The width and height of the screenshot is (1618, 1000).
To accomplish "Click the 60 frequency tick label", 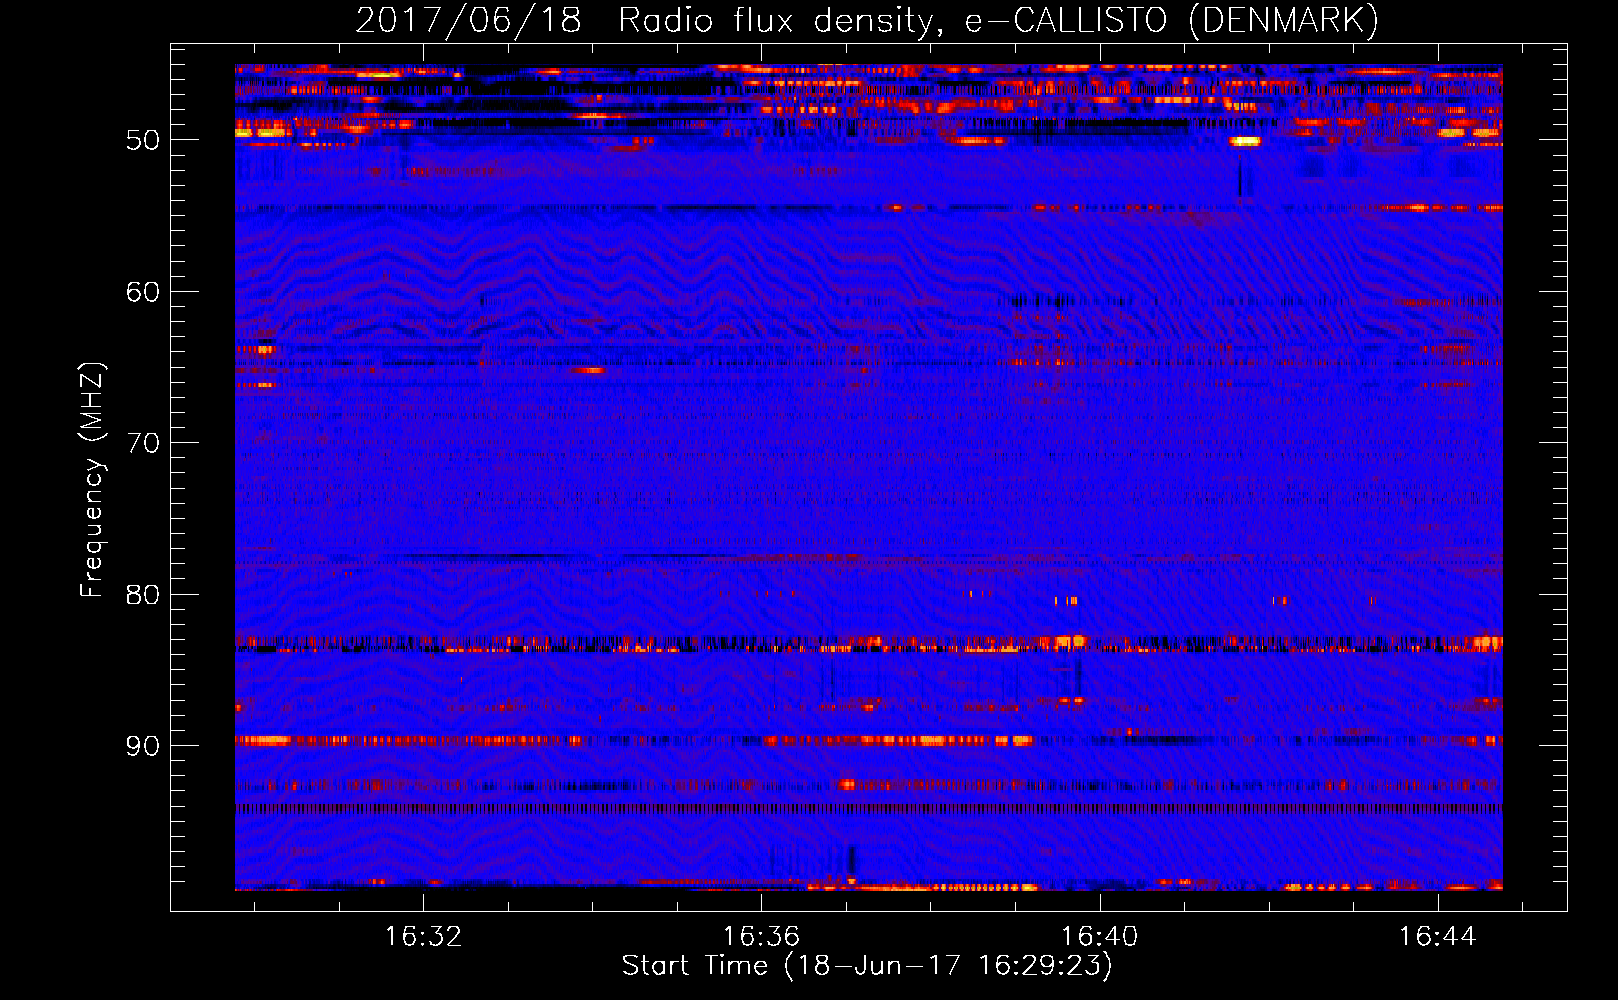I will point(143,292).
